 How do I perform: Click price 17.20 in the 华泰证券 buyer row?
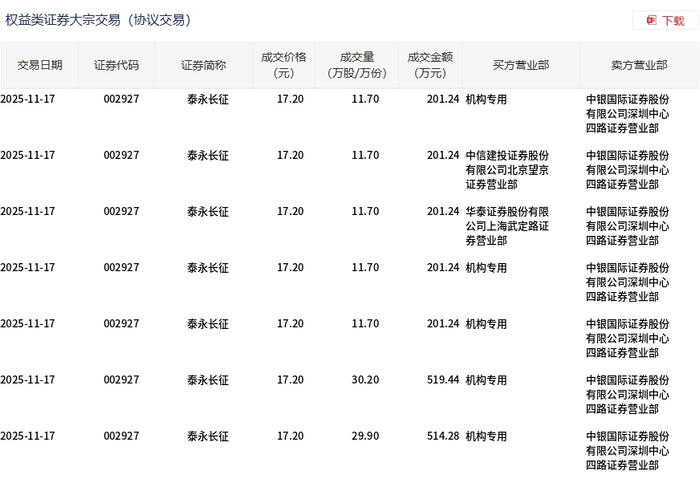[x=290, y=212]
